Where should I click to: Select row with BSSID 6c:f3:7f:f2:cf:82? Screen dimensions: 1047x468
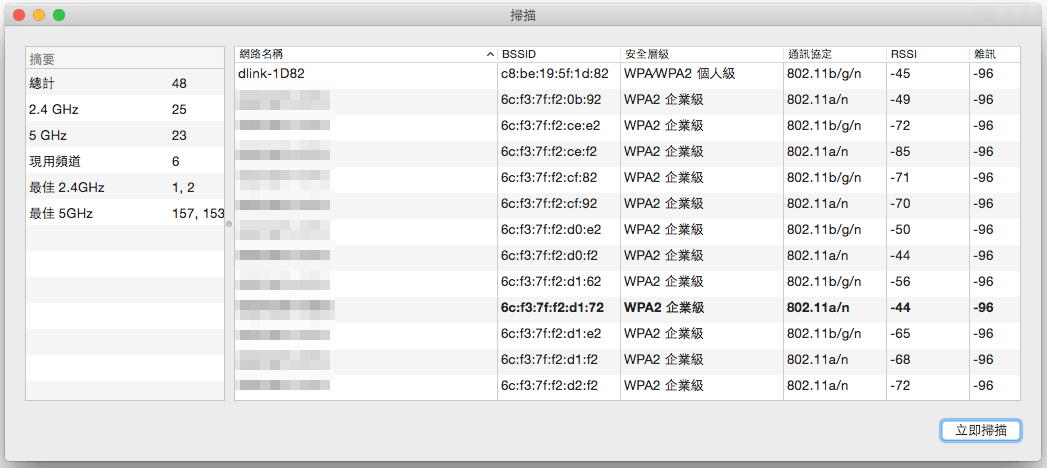(627, 178)
